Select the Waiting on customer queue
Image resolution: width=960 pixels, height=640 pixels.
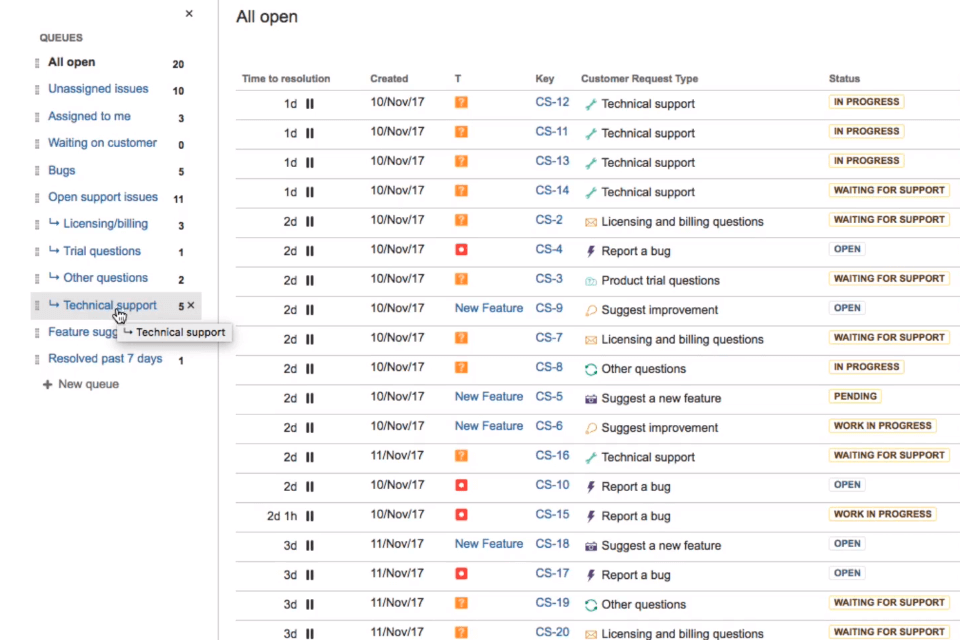point(102,142)
